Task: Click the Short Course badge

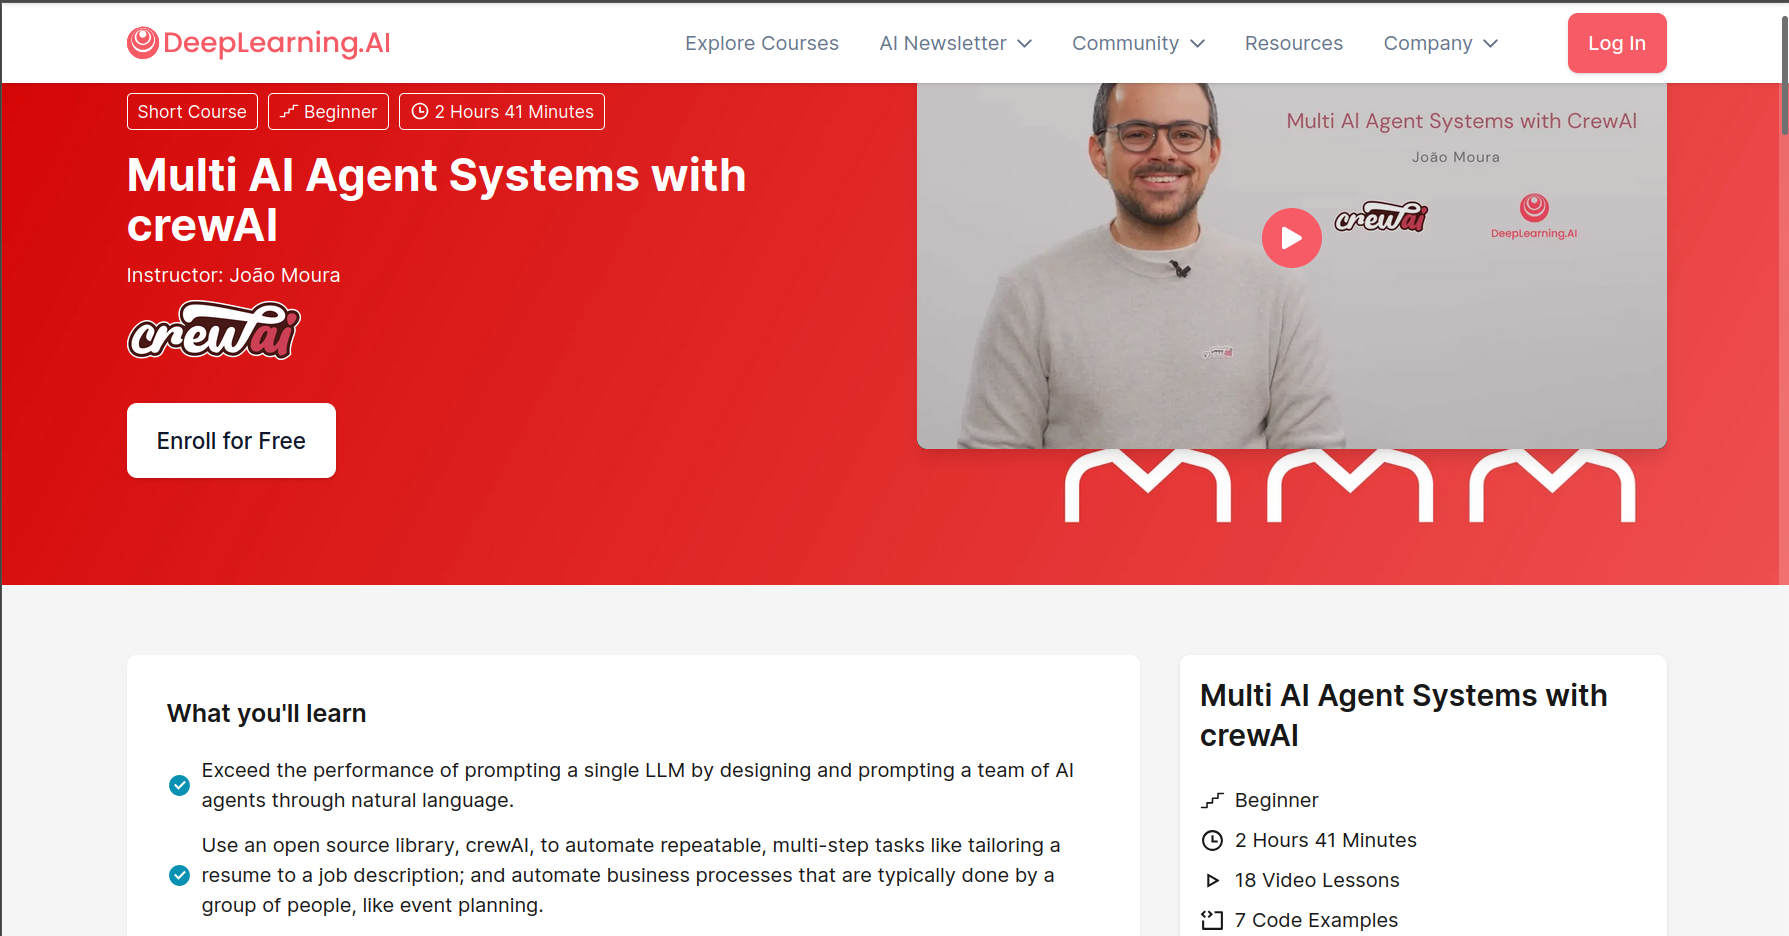Action: tap(192, 112)
